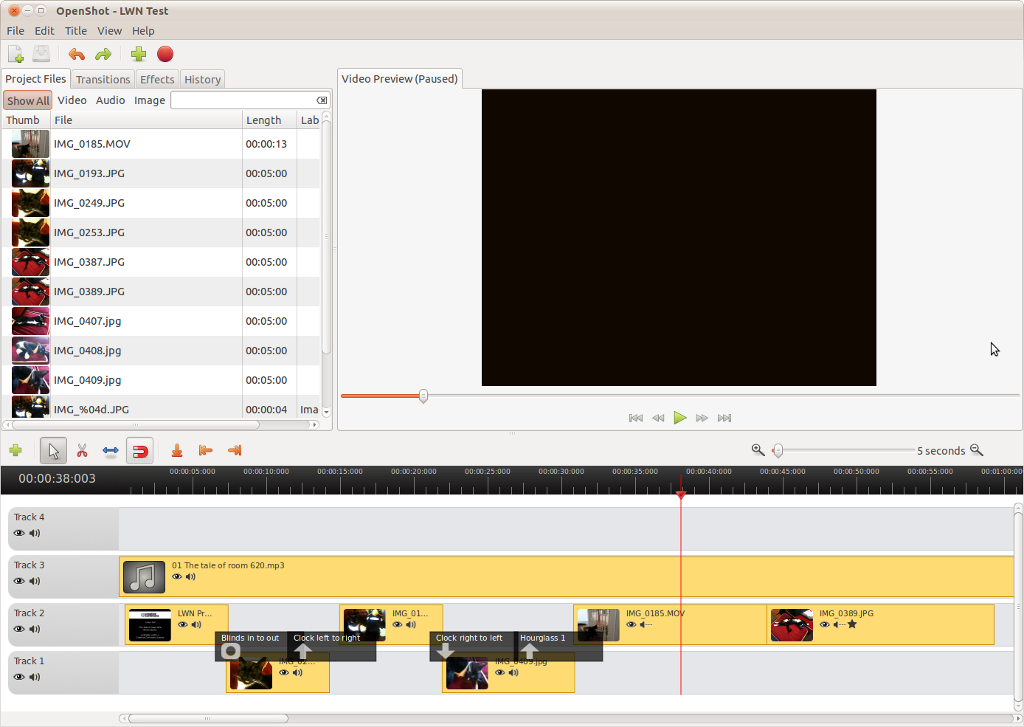
Task: Click the red Export Video button
Action: (x=165, y=54)
